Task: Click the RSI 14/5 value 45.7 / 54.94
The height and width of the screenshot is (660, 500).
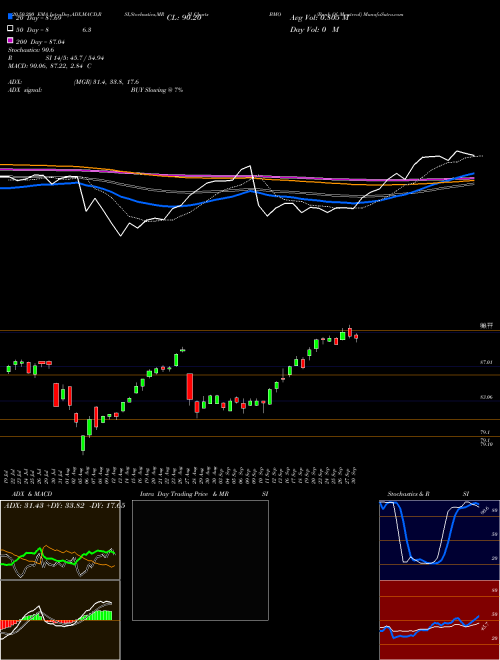Action: coord(75,58)
